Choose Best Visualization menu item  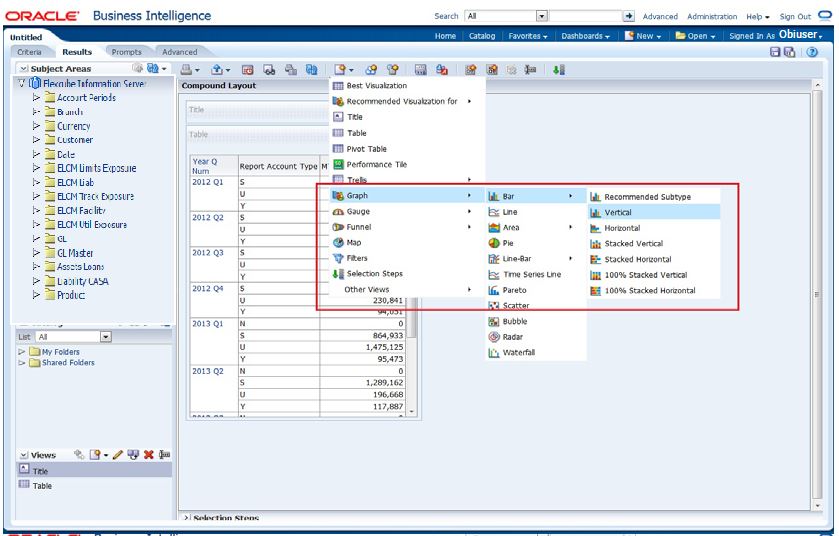pyautogui.click(x=407, y=86)
